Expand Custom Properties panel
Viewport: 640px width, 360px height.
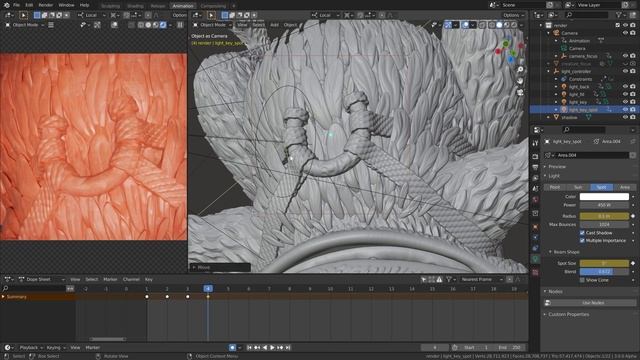tap(568, 314)
